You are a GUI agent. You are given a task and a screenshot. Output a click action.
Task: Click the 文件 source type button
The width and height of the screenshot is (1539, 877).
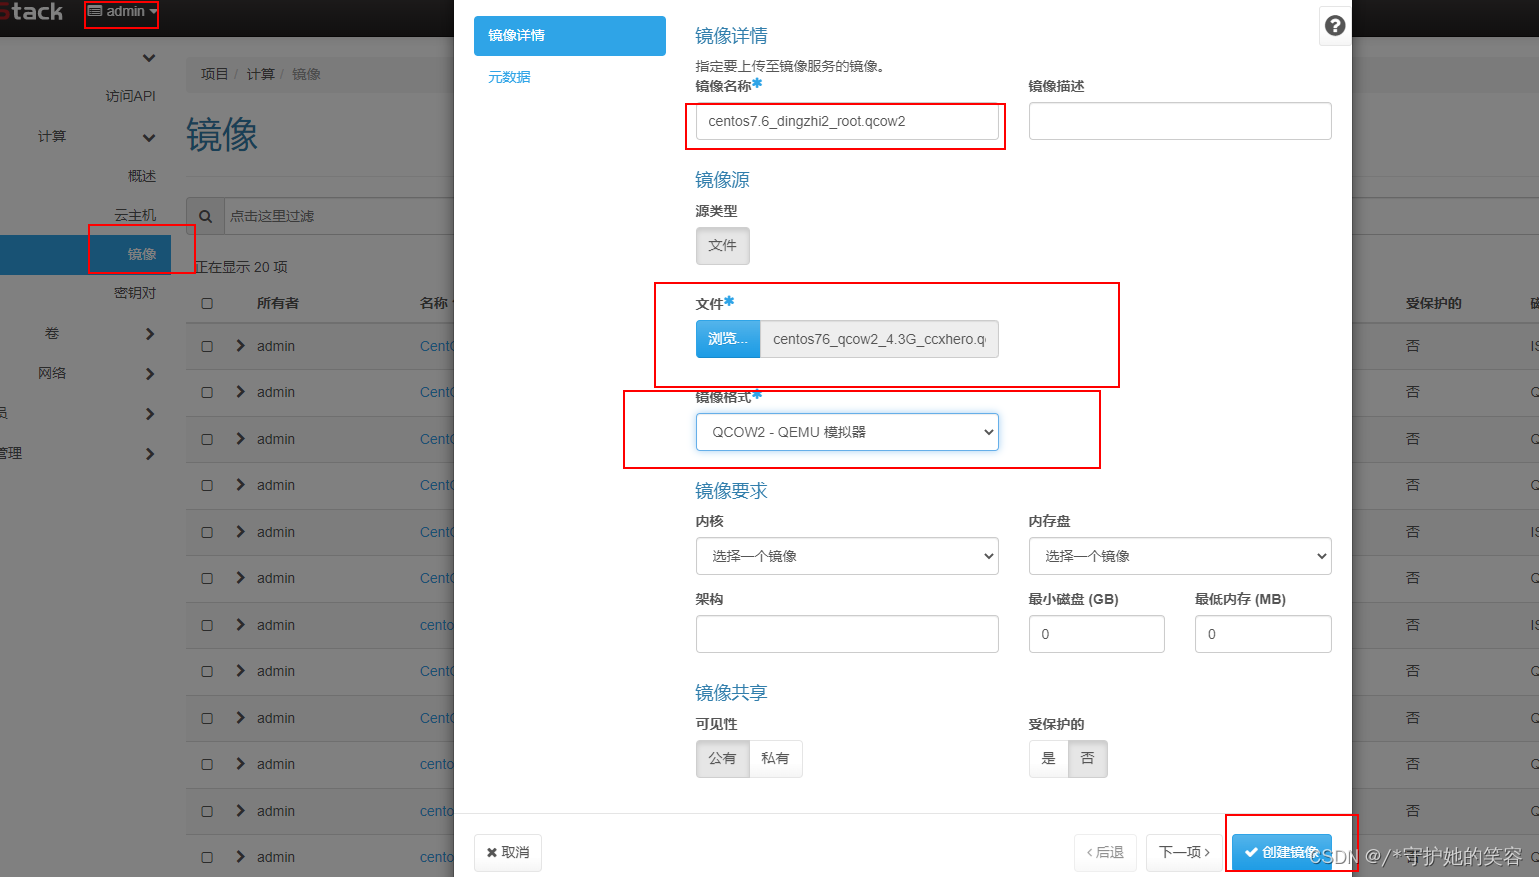point(723,246)
